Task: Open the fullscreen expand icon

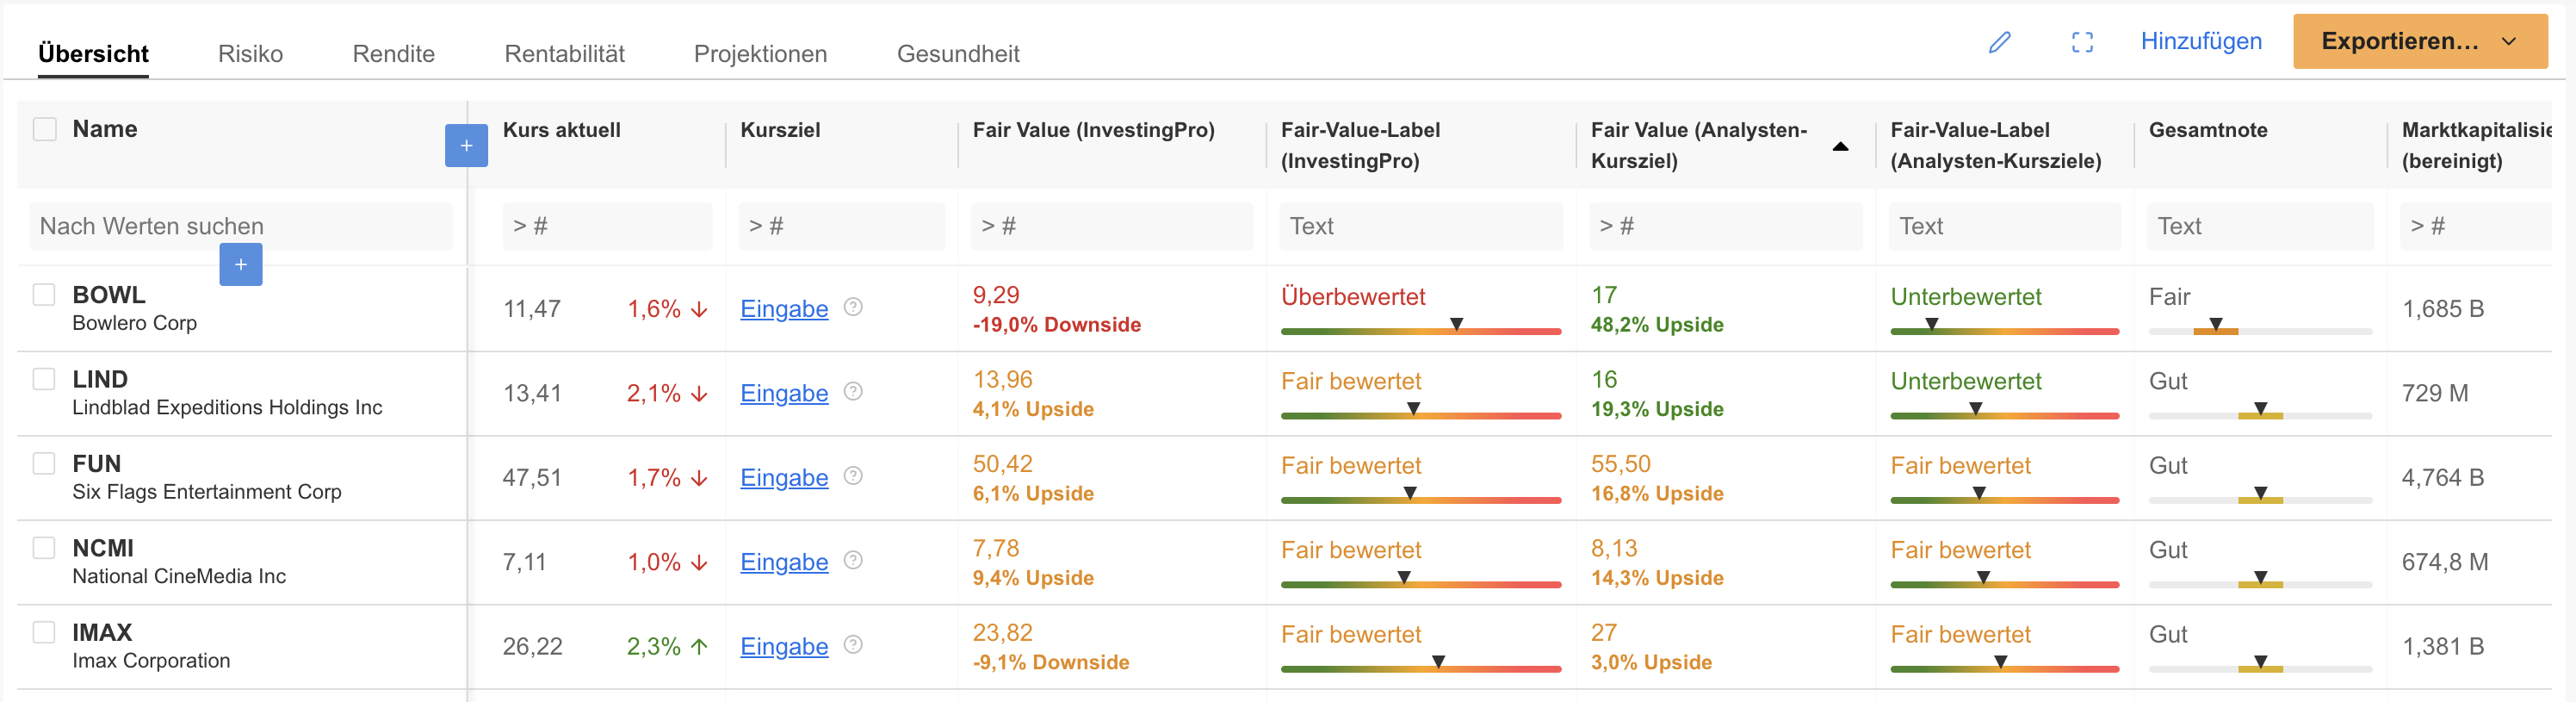Action: pyautogui.click(x=2082, y=42)
